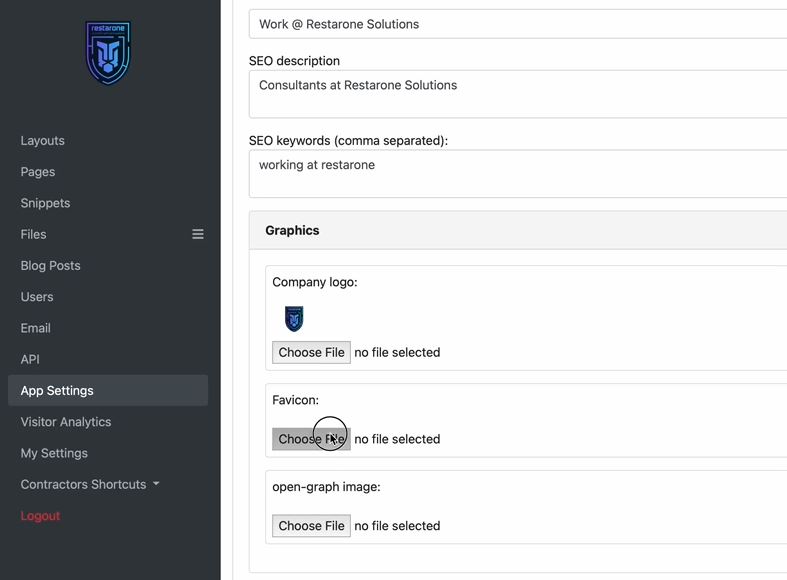The width and height of the screenshot is (787, 580).
Task: Click the 'SEO description' label
Action: click(294, 61)
